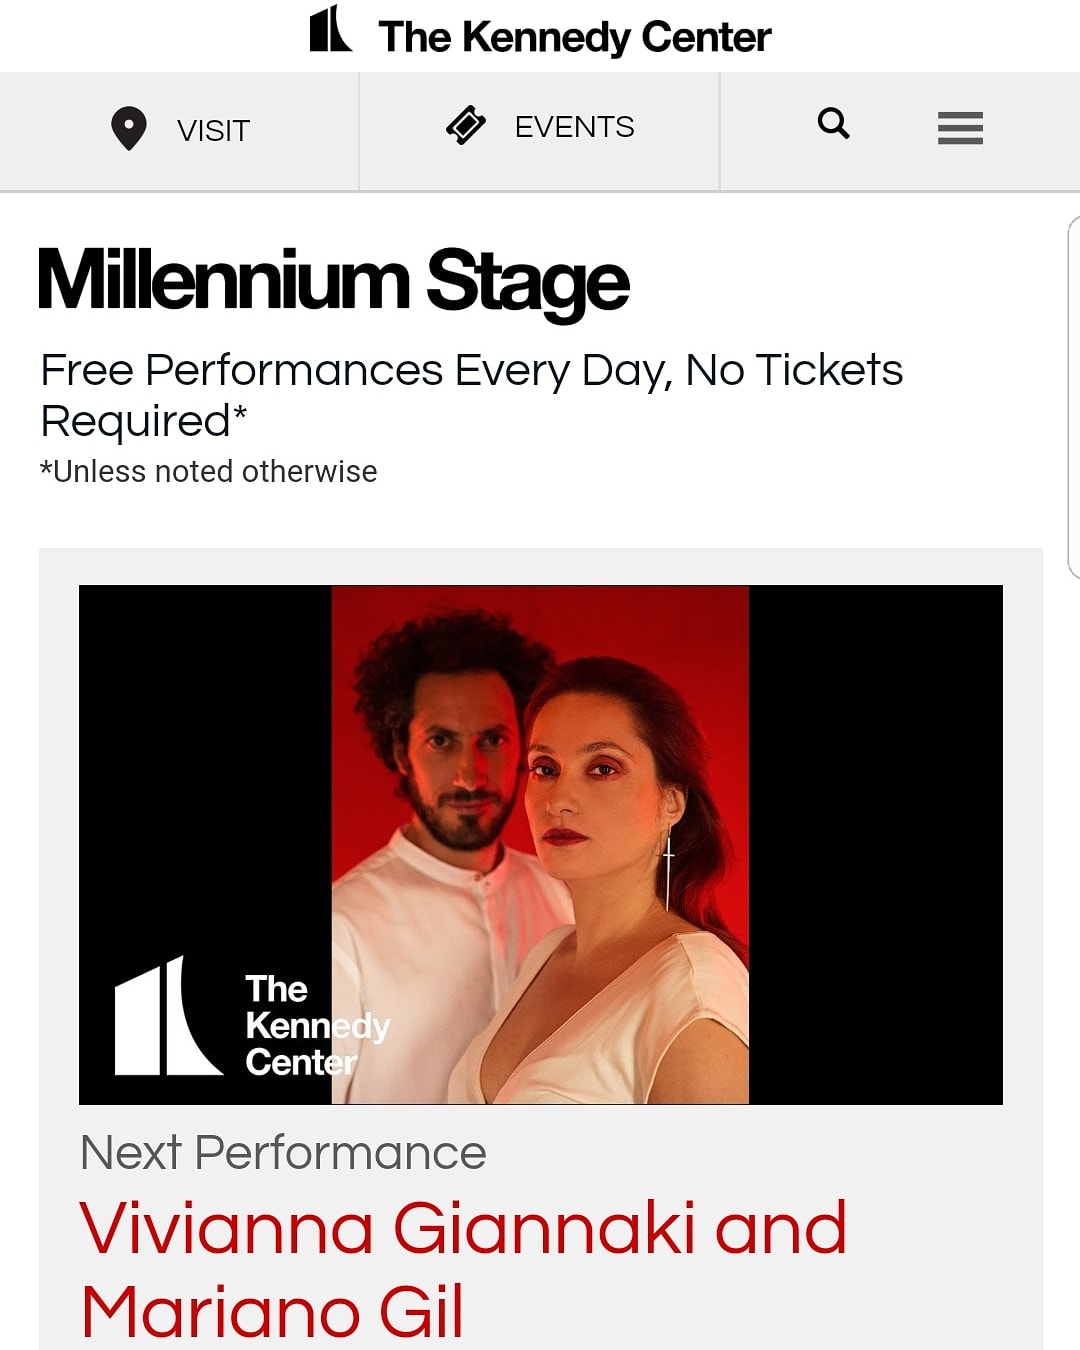
Task: Select the EVENTS menu label
Action: [574, 127]
